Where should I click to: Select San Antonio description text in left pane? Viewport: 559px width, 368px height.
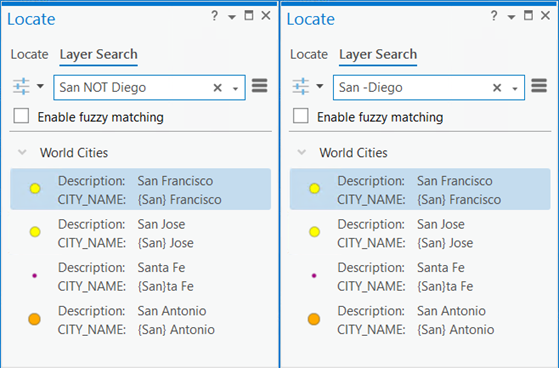pyautogui.click(x=172, y=311)
